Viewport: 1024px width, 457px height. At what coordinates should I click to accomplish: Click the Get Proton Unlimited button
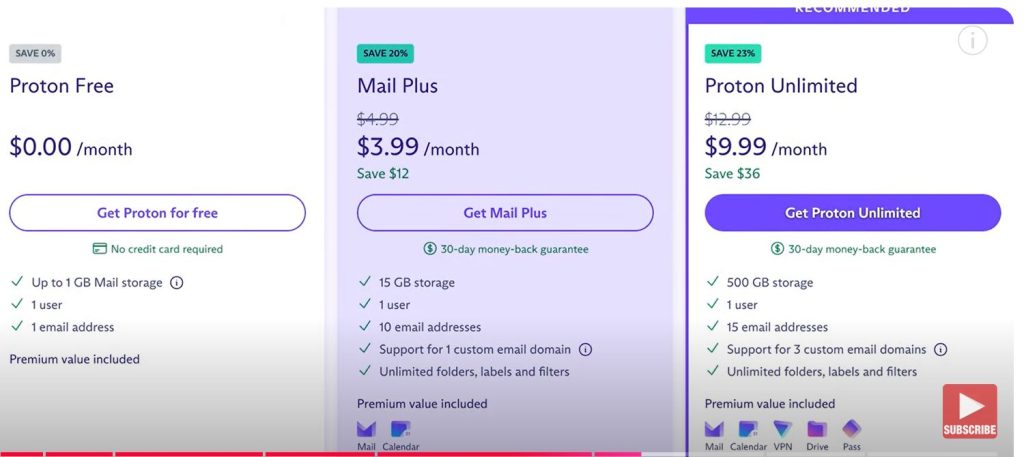(852, 213)
